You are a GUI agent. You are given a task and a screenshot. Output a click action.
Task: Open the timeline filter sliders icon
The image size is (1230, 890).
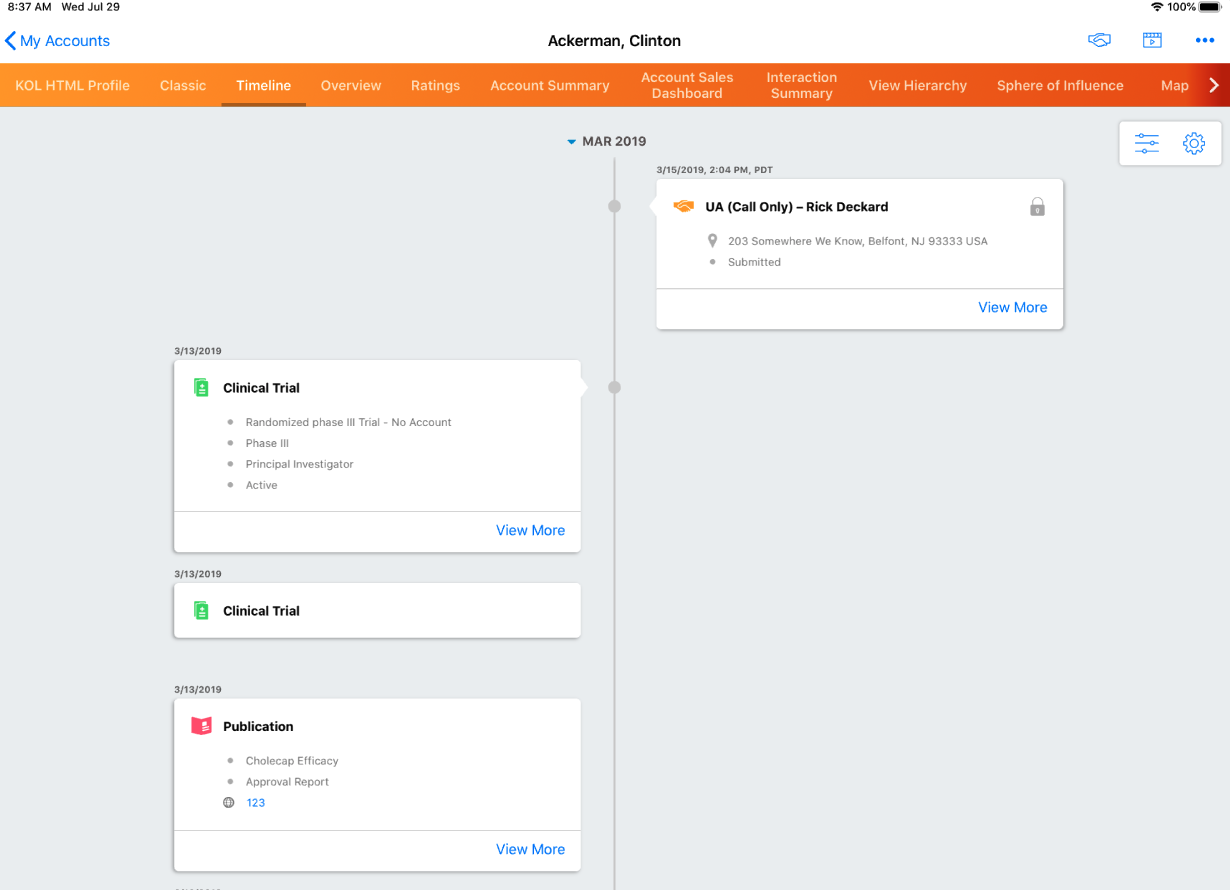click(x=1146, y=144)
